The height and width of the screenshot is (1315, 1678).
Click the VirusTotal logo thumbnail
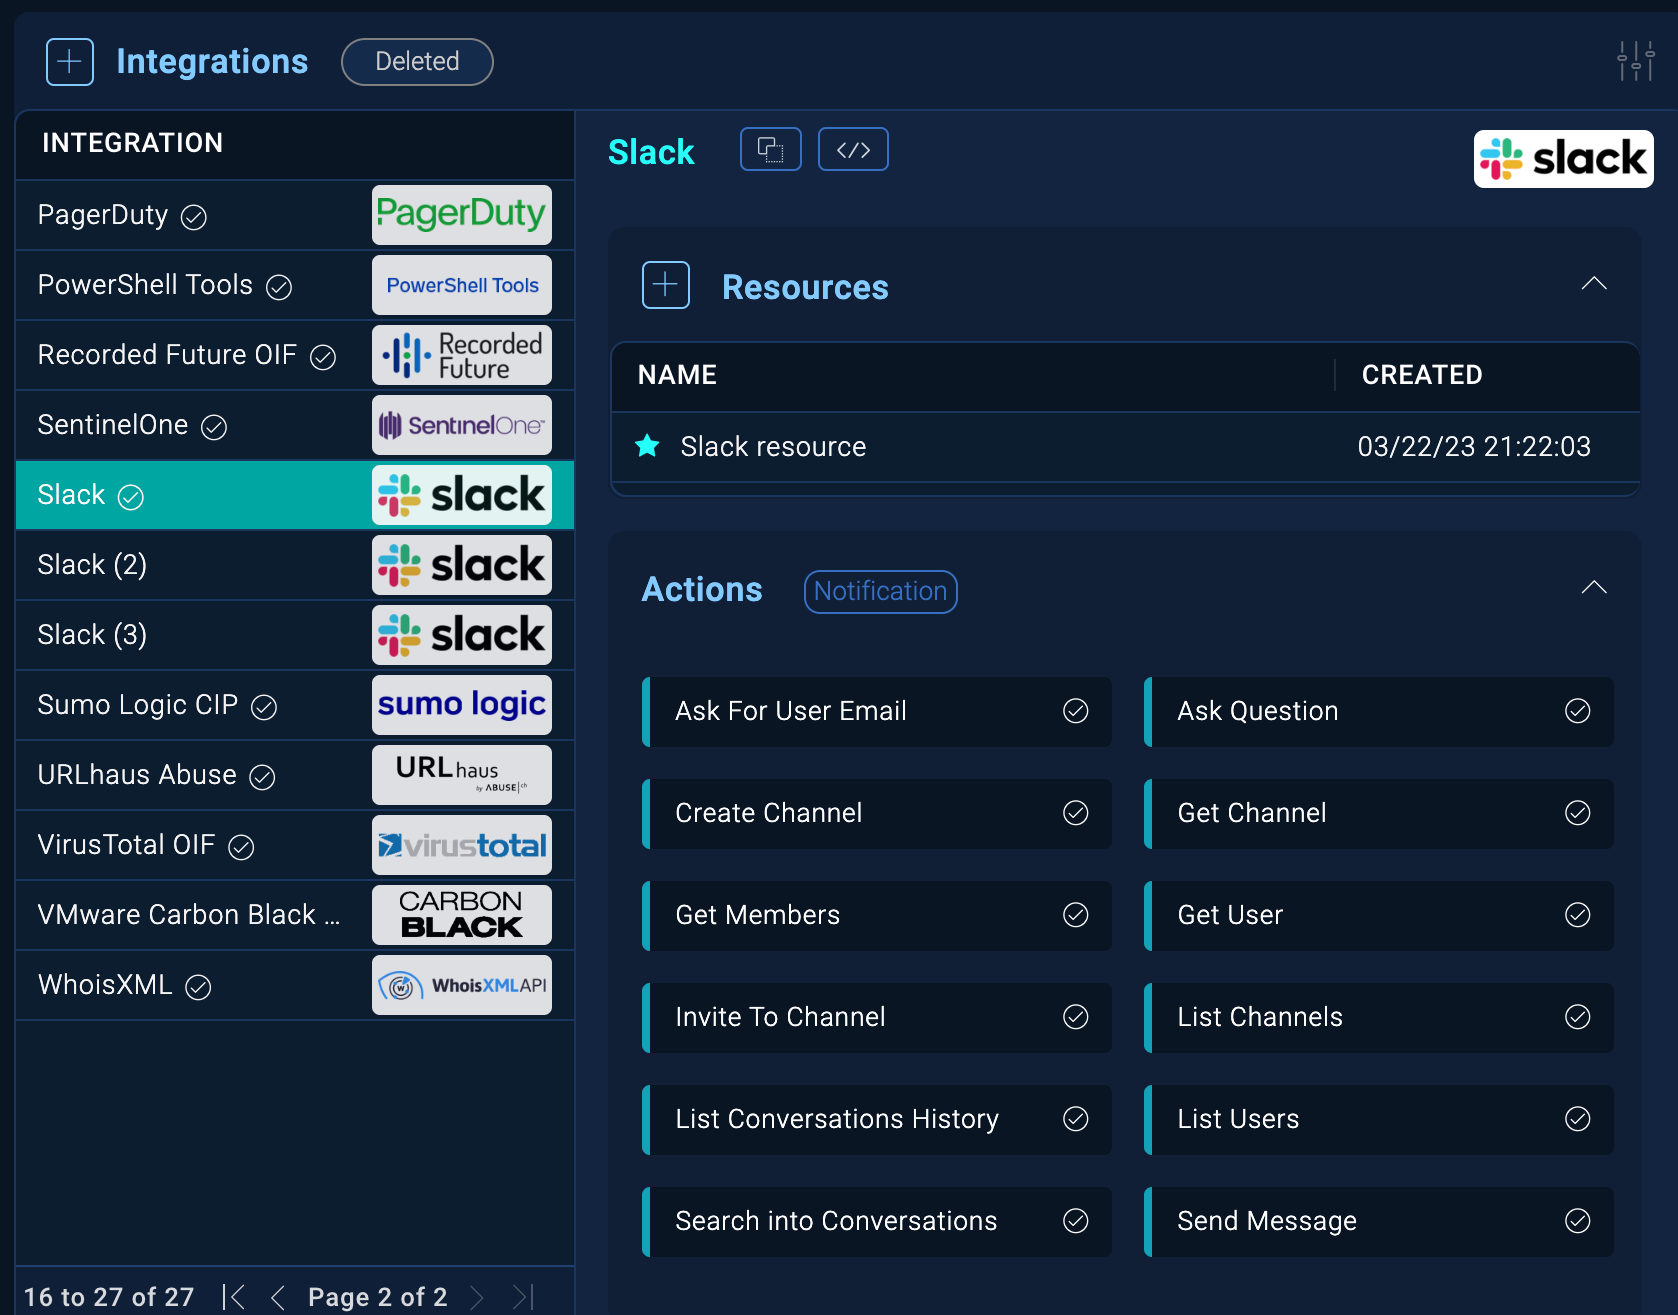click(462, 845)
